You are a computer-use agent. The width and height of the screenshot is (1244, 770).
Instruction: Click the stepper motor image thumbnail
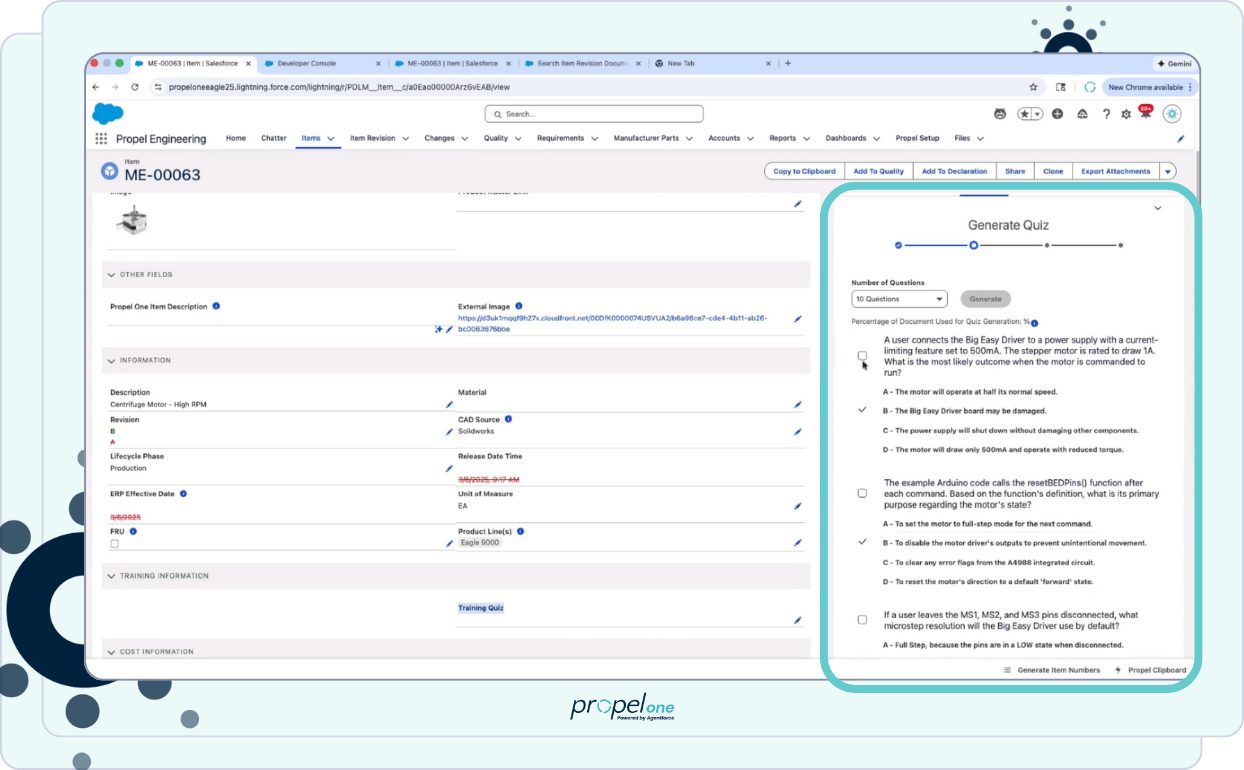131,221
